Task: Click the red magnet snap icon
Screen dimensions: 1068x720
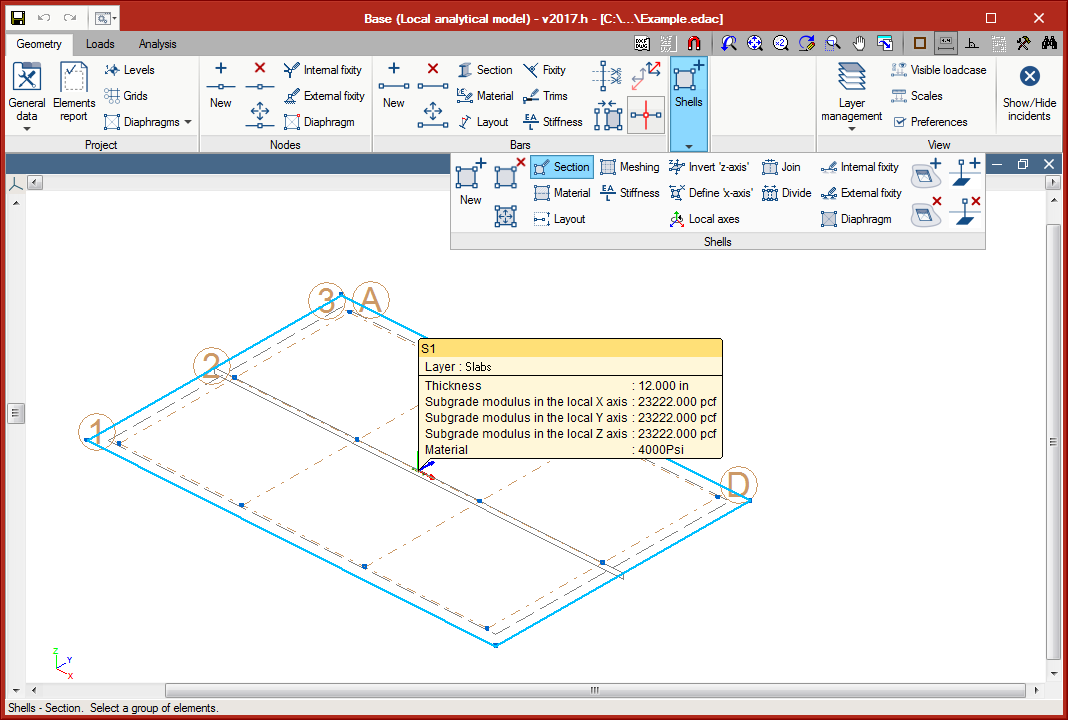Action: pyautogui.click(x=694, y=43)
